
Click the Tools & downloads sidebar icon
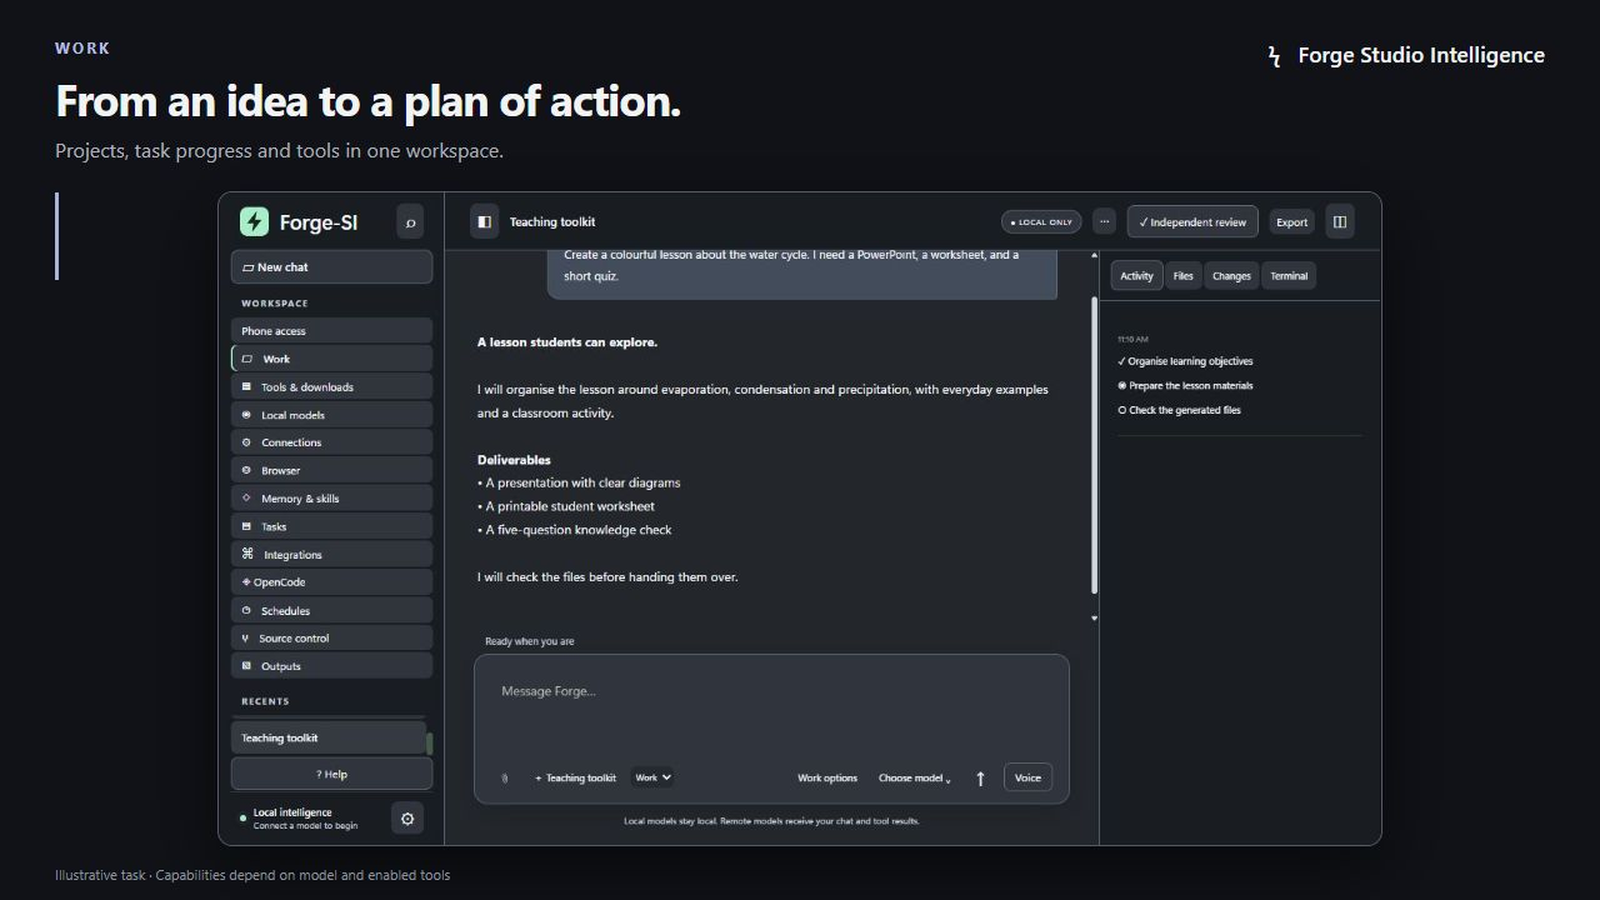[x=246, y=387]
